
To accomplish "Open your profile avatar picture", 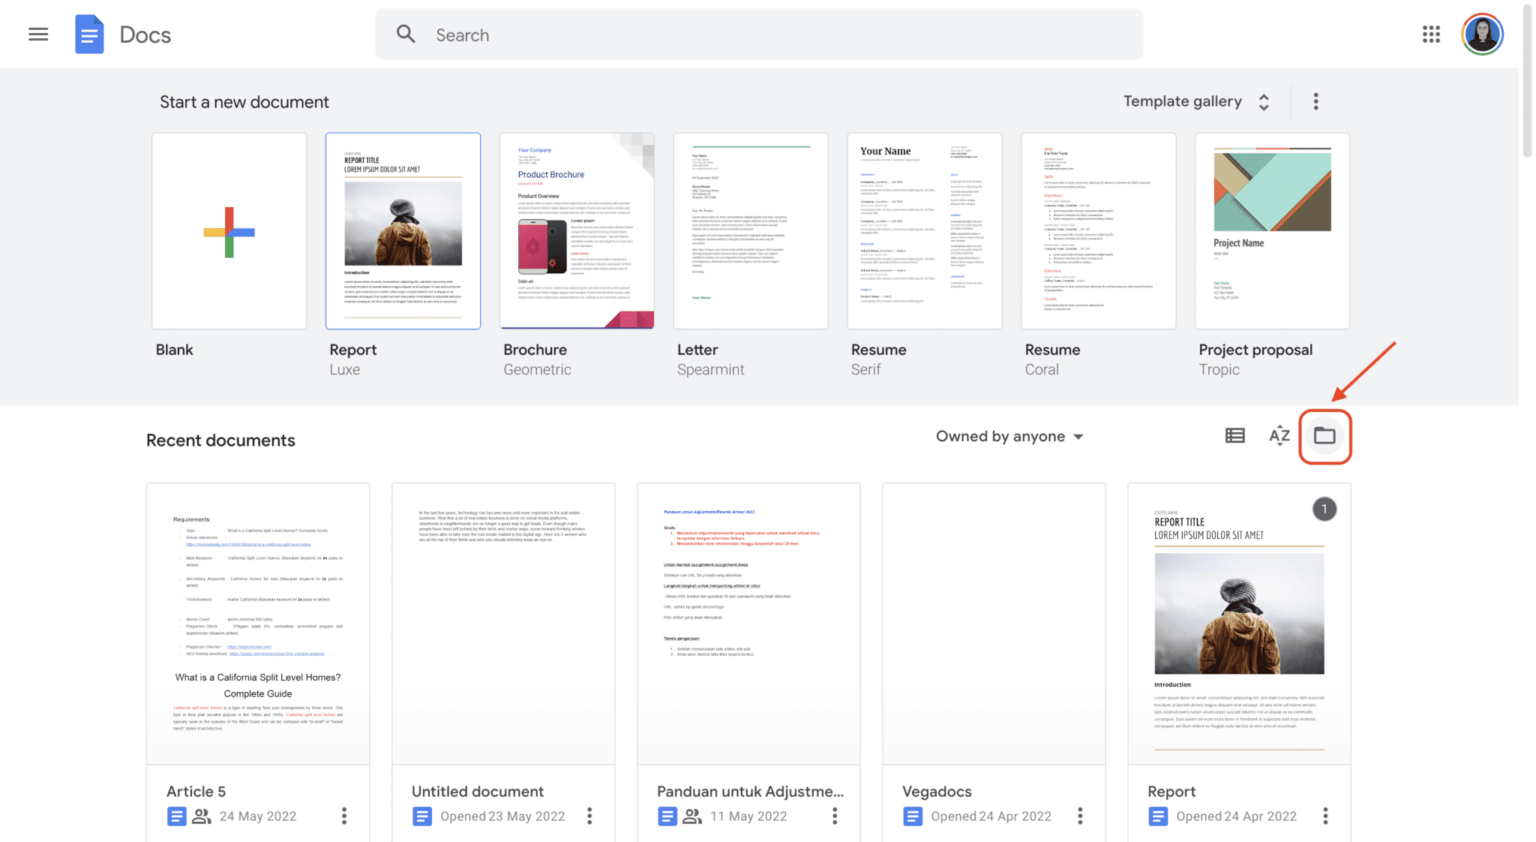I will coord(1482,33).
